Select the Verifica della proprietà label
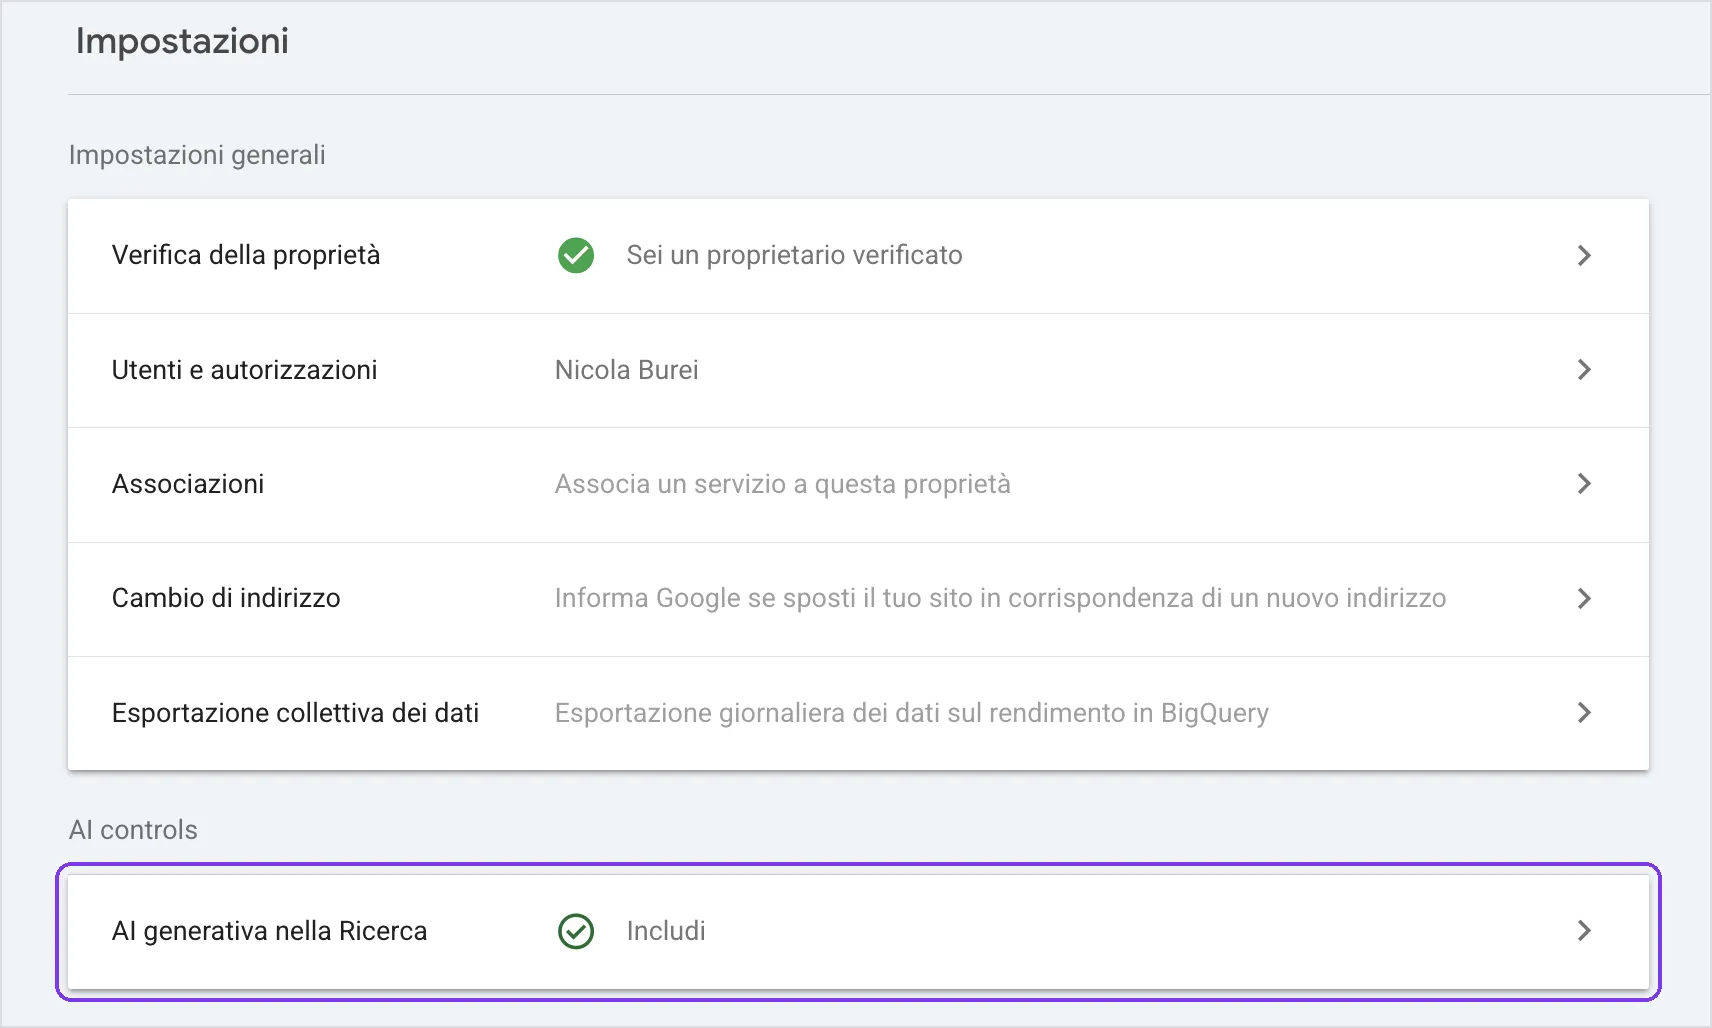 pyautogui.click(x=246, y=255)
